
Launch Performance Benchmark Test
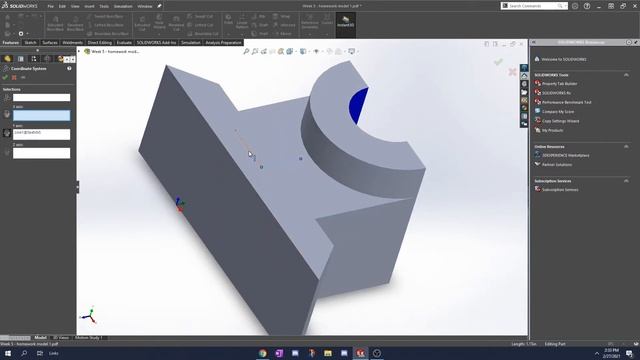(x=567, y=102)
